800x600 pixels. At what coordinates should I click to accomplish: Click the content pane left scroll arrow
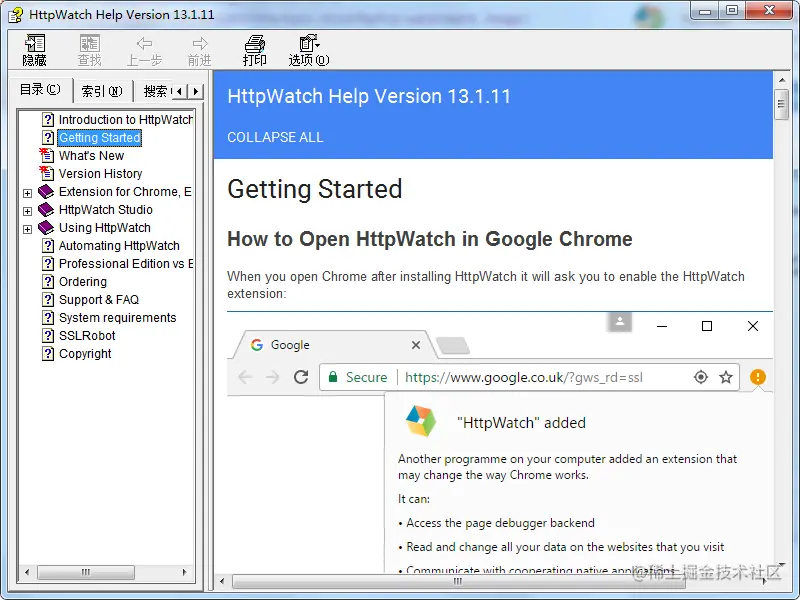point(222,581)
